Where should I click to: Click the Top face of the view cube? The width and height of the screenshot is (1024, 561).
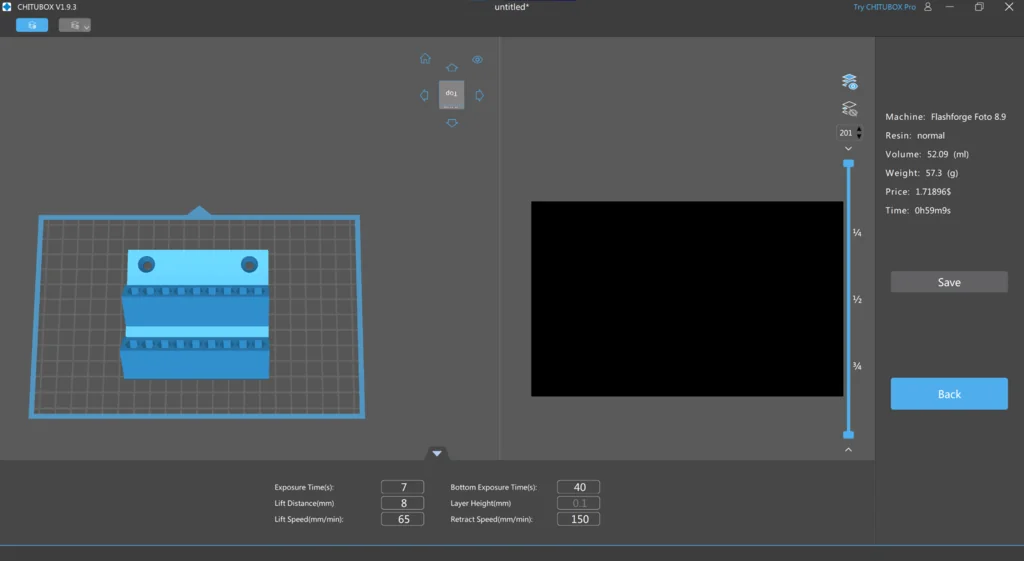pyautogui.click(x=451, y=94)
